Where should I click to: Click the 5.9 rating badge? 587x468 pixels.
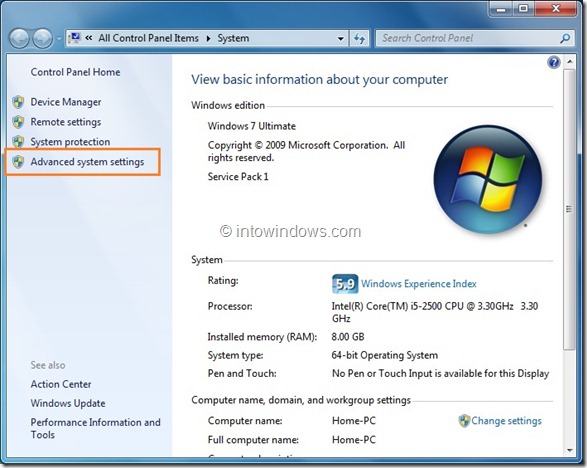(345, 284)
